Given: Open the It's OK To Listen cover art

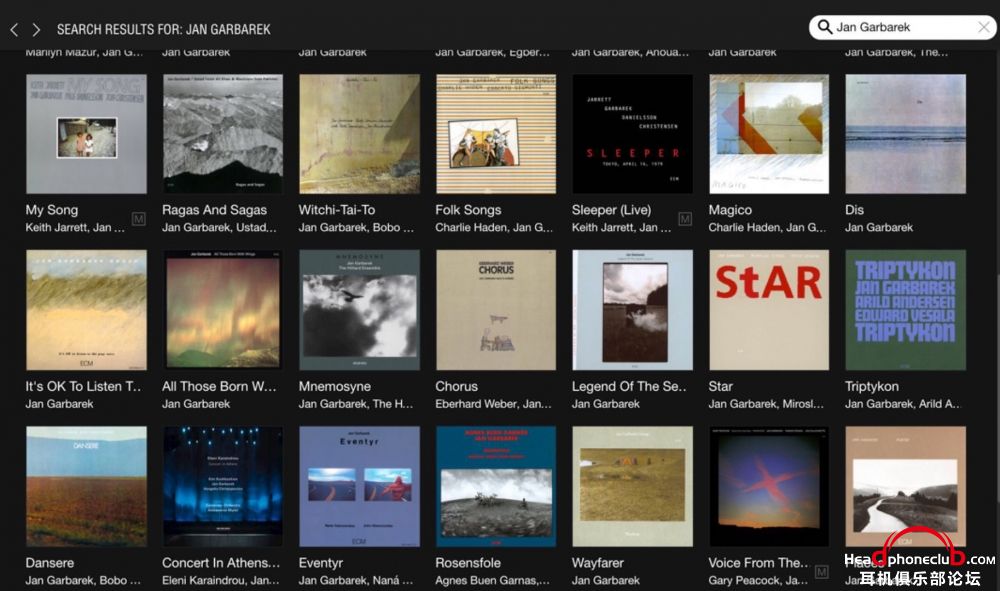Looking at the screenshot, I should pyautogui.click(x=86, y=310).
